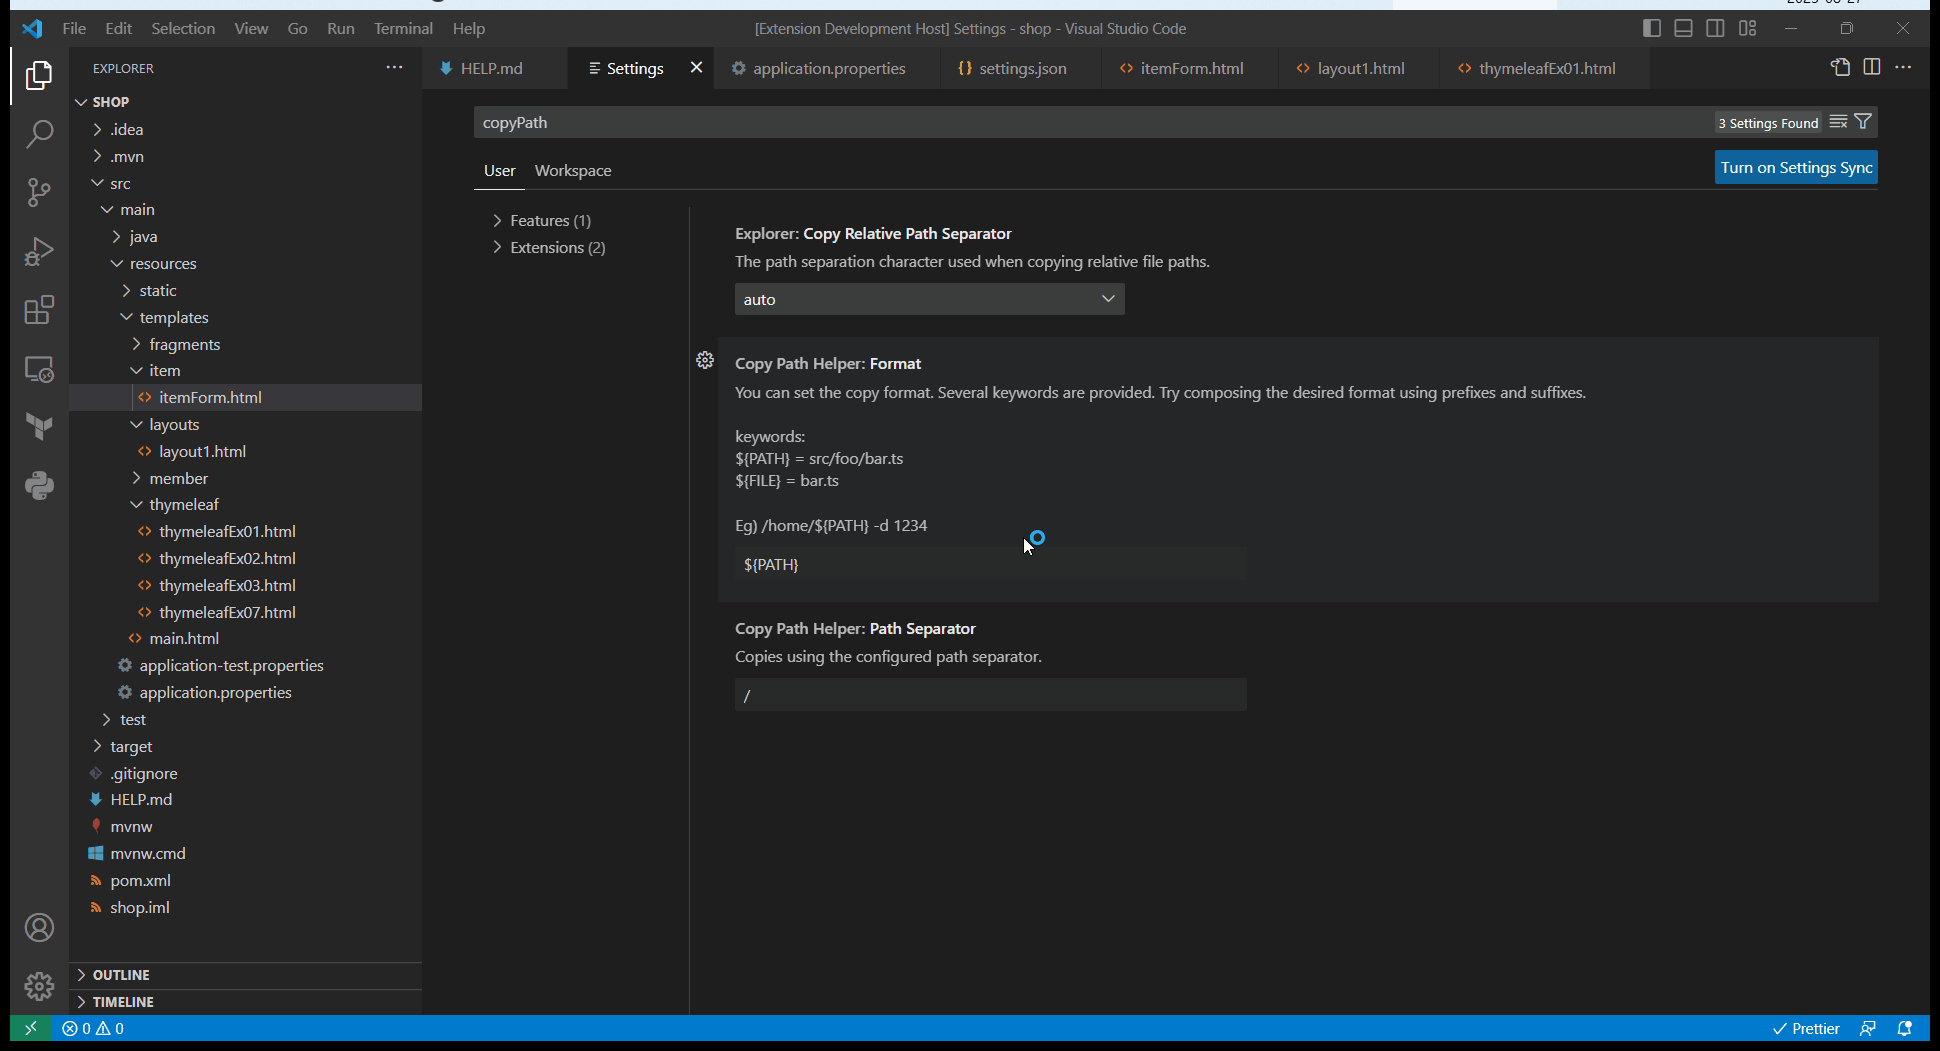Open Run and Debug view
The width and height of the screenshot is (1940, 1051).
(x=39, y=251)
